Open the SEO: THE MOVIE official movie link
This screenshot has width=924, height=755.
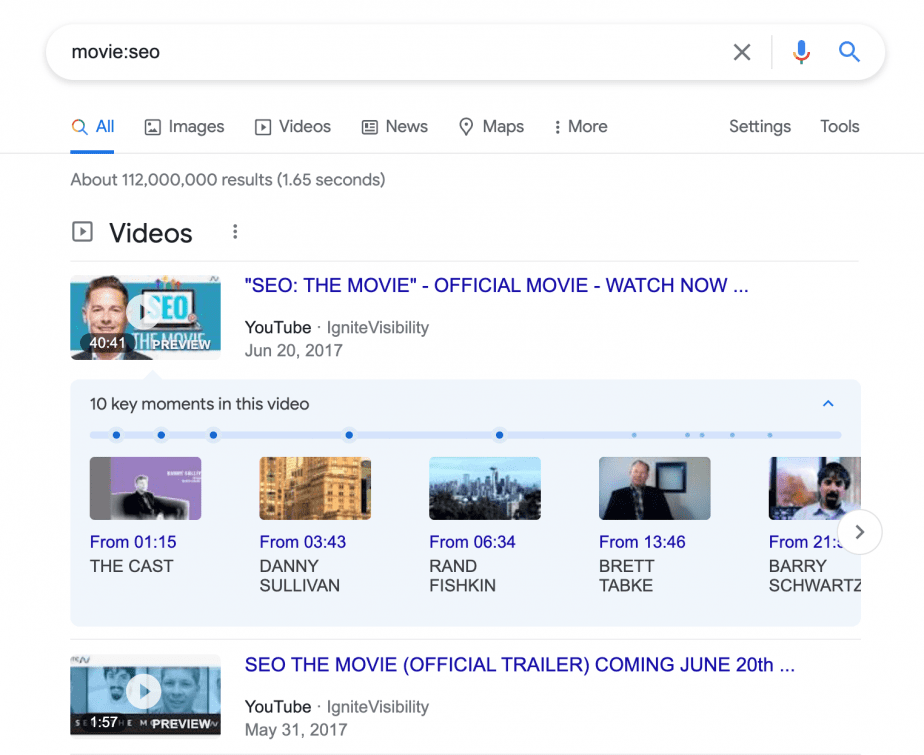coord(496,285)
